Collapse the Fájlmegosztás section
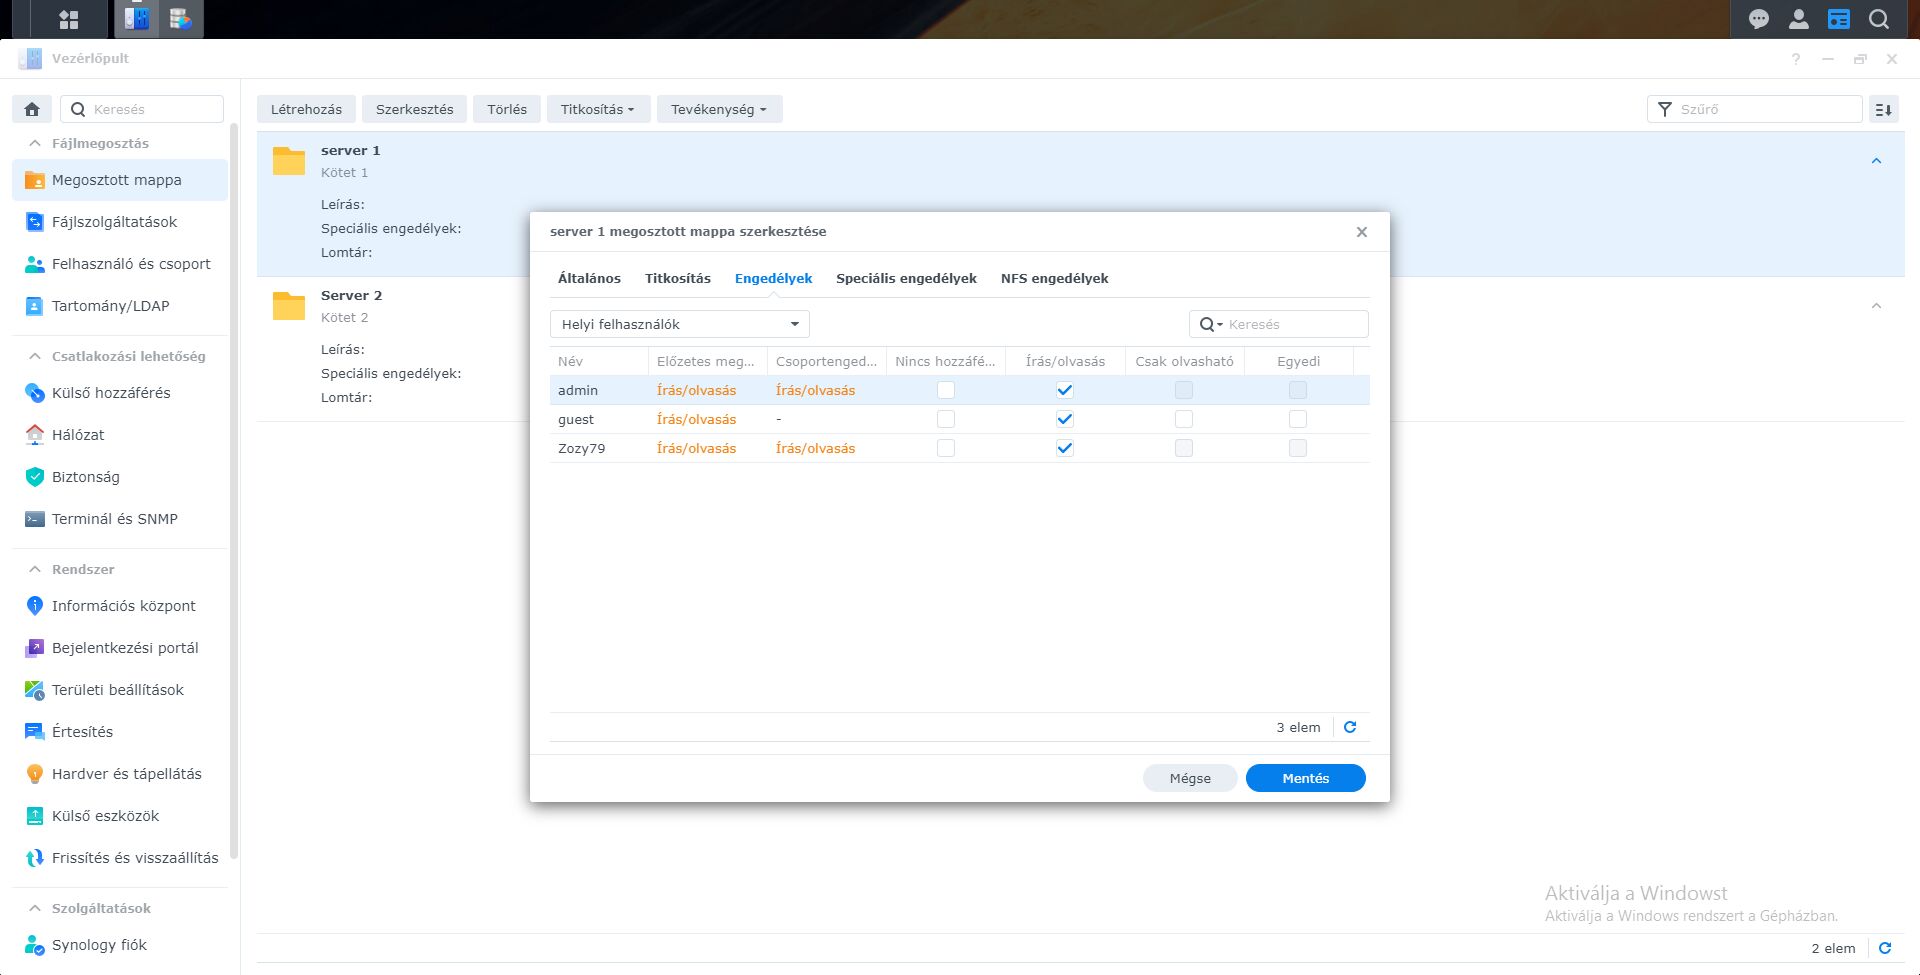 point(35,143)
